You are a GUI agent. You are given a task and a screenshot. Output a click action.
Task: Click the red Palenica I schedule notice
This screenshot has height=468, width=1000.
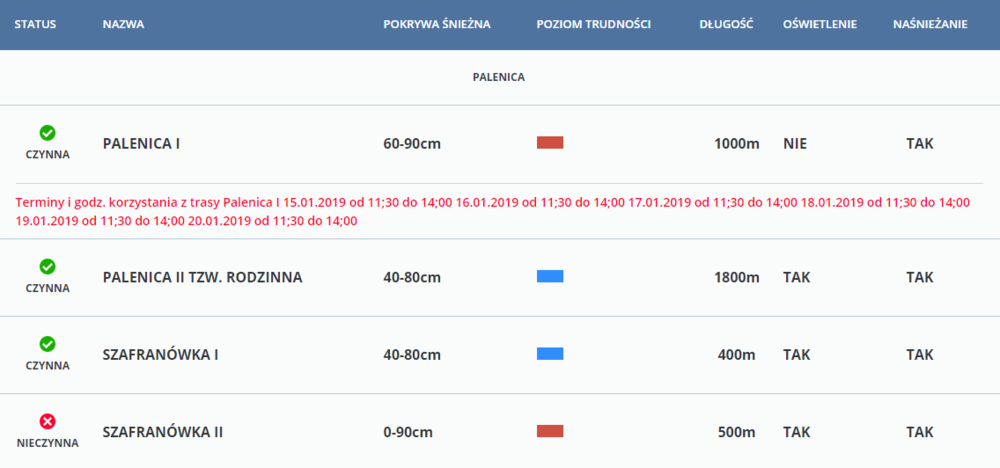[x=492, y=212]
